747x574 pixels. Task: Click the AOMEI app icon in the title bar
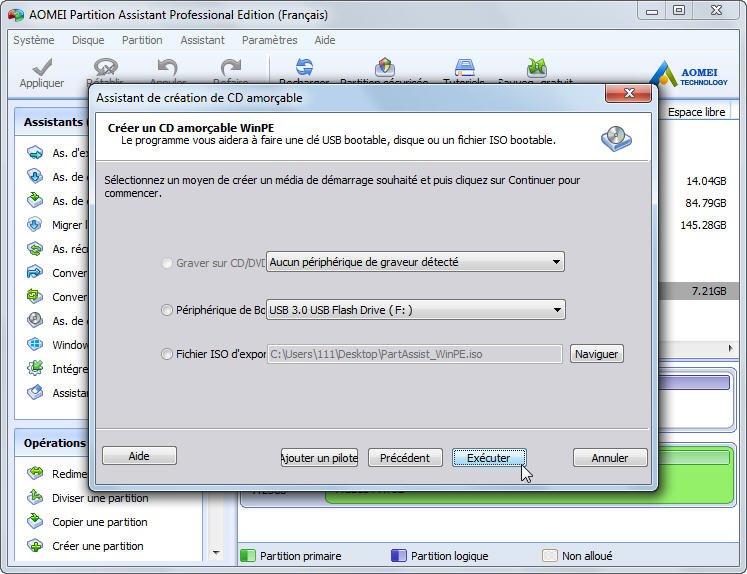16,15
